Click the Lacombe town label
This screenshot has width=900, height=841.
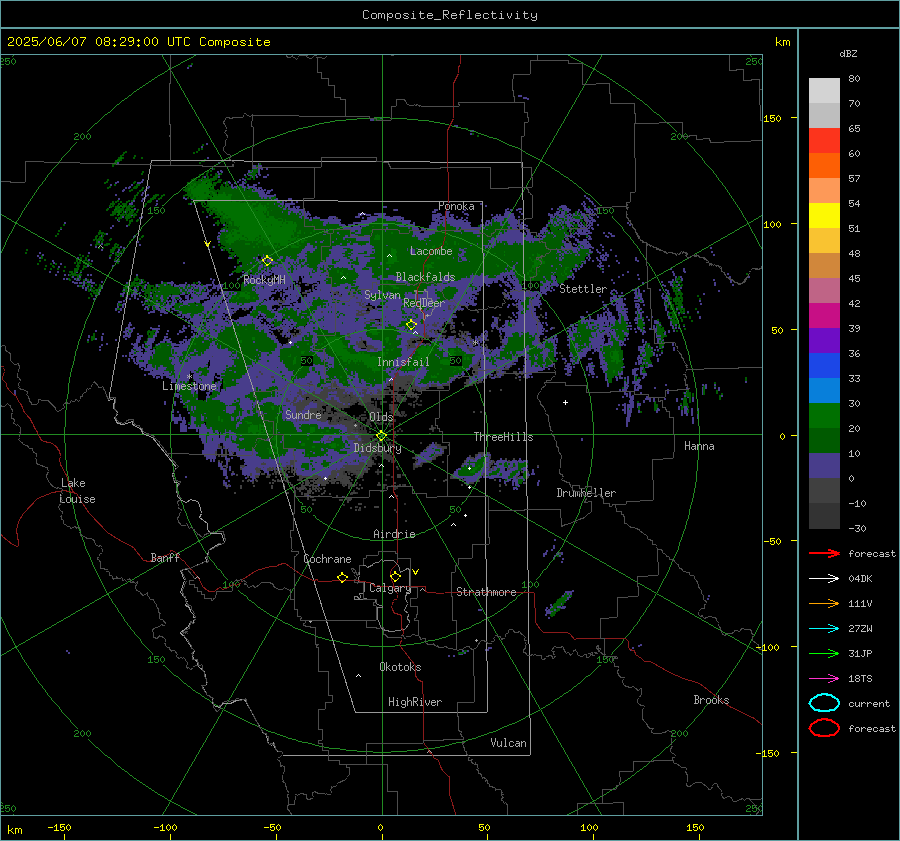[x=431, y=251]
